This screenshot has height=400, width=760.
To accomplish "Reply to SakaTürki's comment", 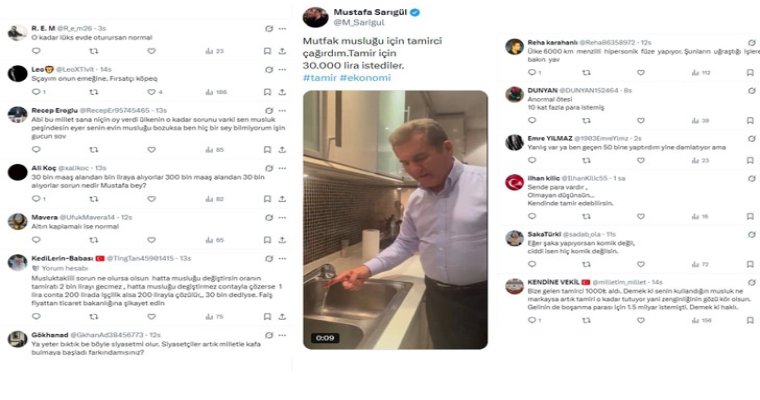I will [x=532, y=264].
